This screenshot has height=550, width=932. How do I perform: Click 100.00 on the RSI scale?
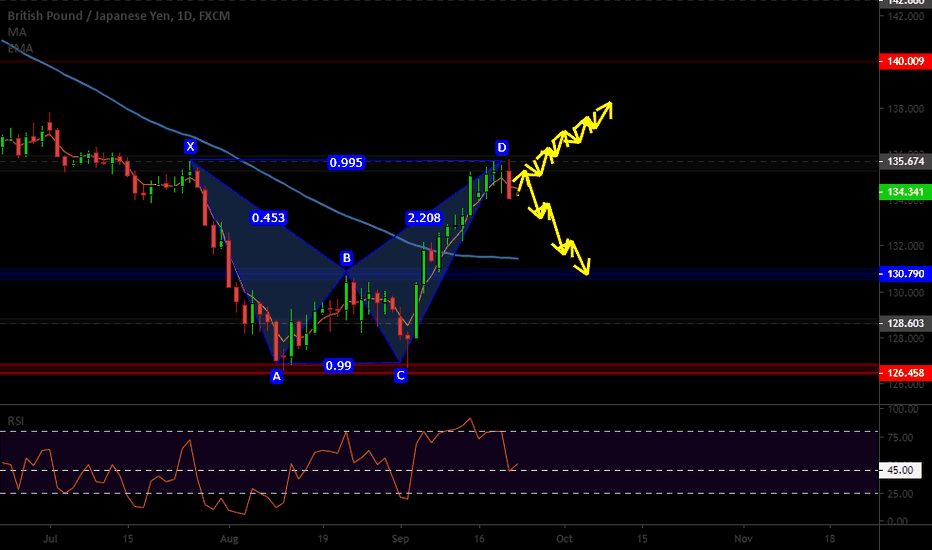coord(902,409)
